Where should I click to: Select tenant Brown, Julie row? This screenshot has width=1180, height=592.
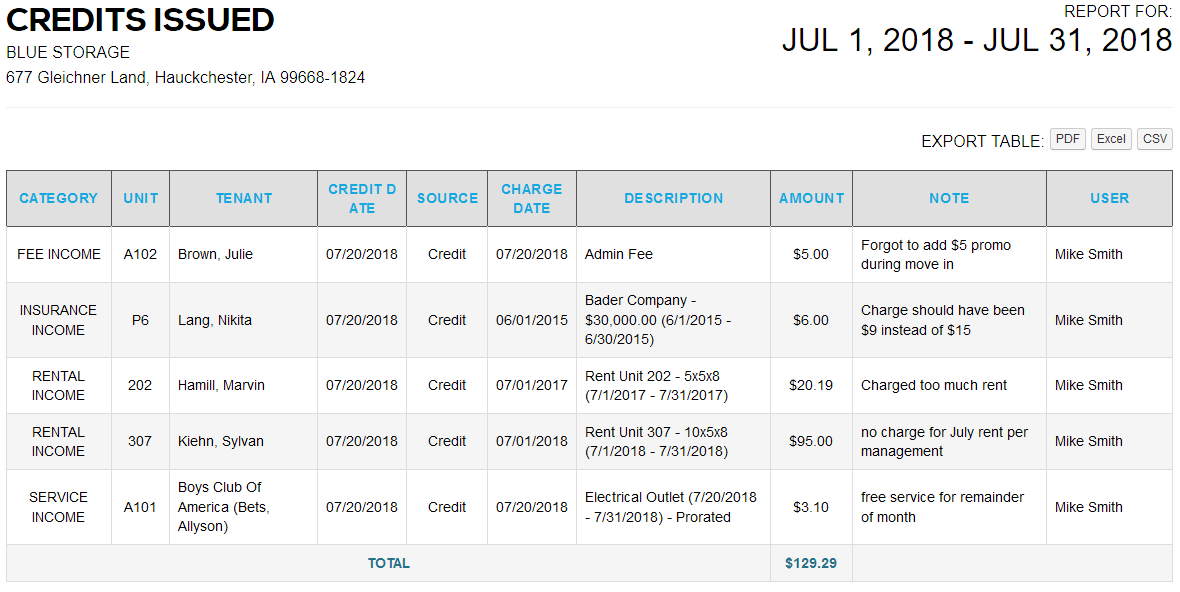click(x=215, y=254)
